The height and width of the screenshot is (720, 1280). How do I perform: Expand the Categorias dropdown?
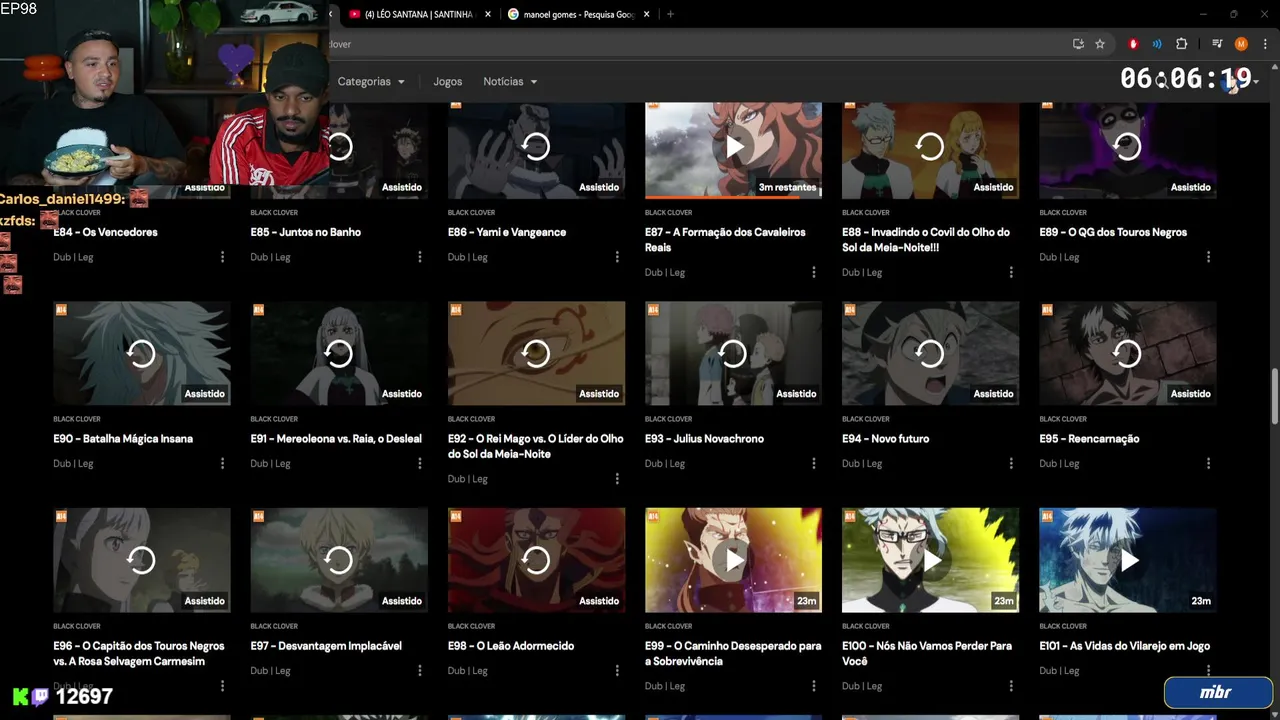click(371, 82)
